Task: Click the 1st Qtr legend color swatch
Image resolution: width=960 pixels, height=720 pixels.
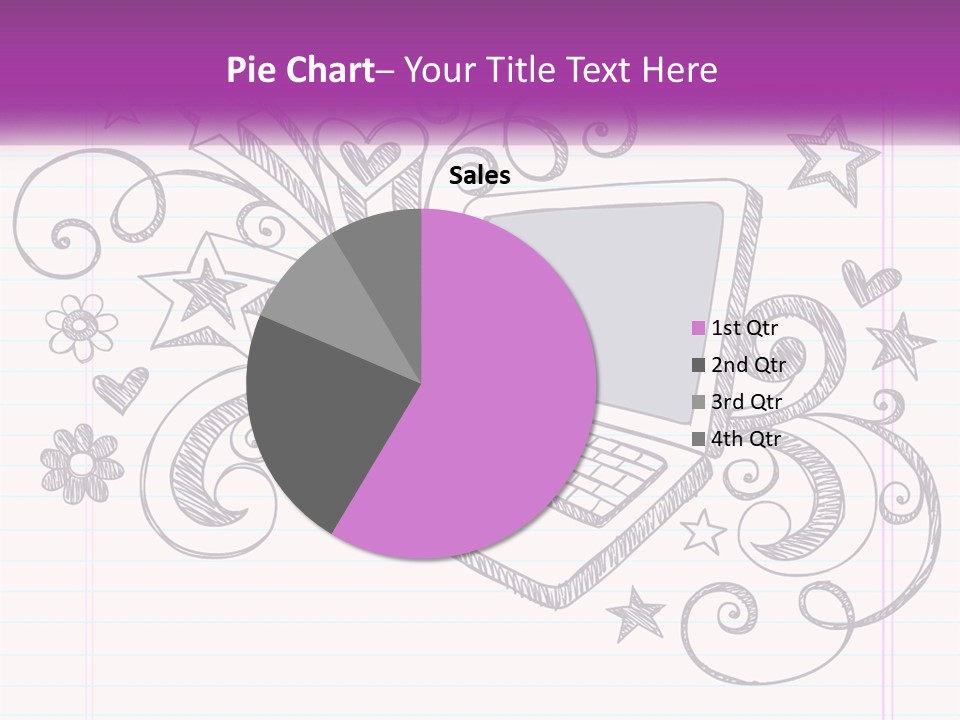Action: pos(698,328)
